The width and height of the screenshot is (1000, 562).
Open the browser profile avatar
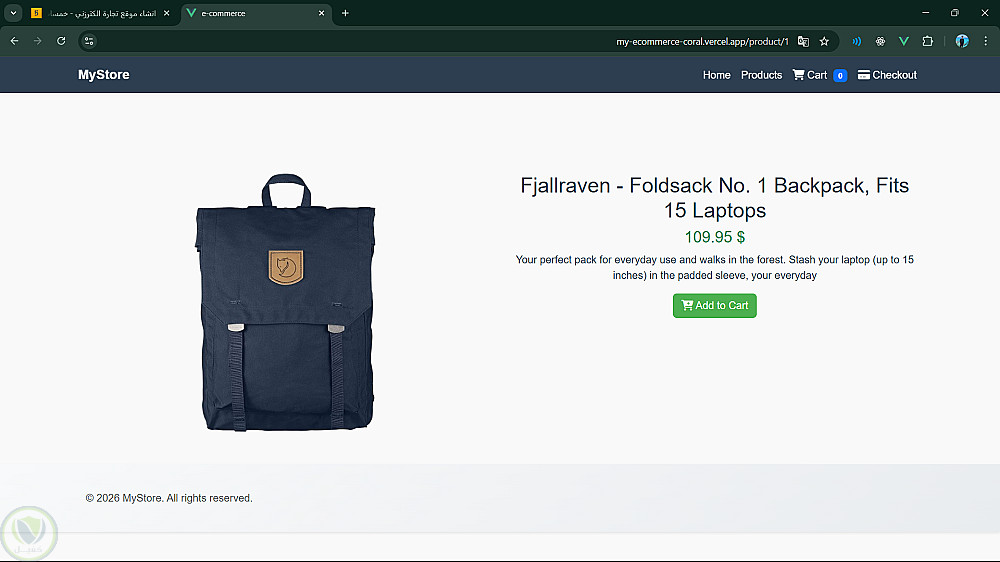click(x=962, y=41)
